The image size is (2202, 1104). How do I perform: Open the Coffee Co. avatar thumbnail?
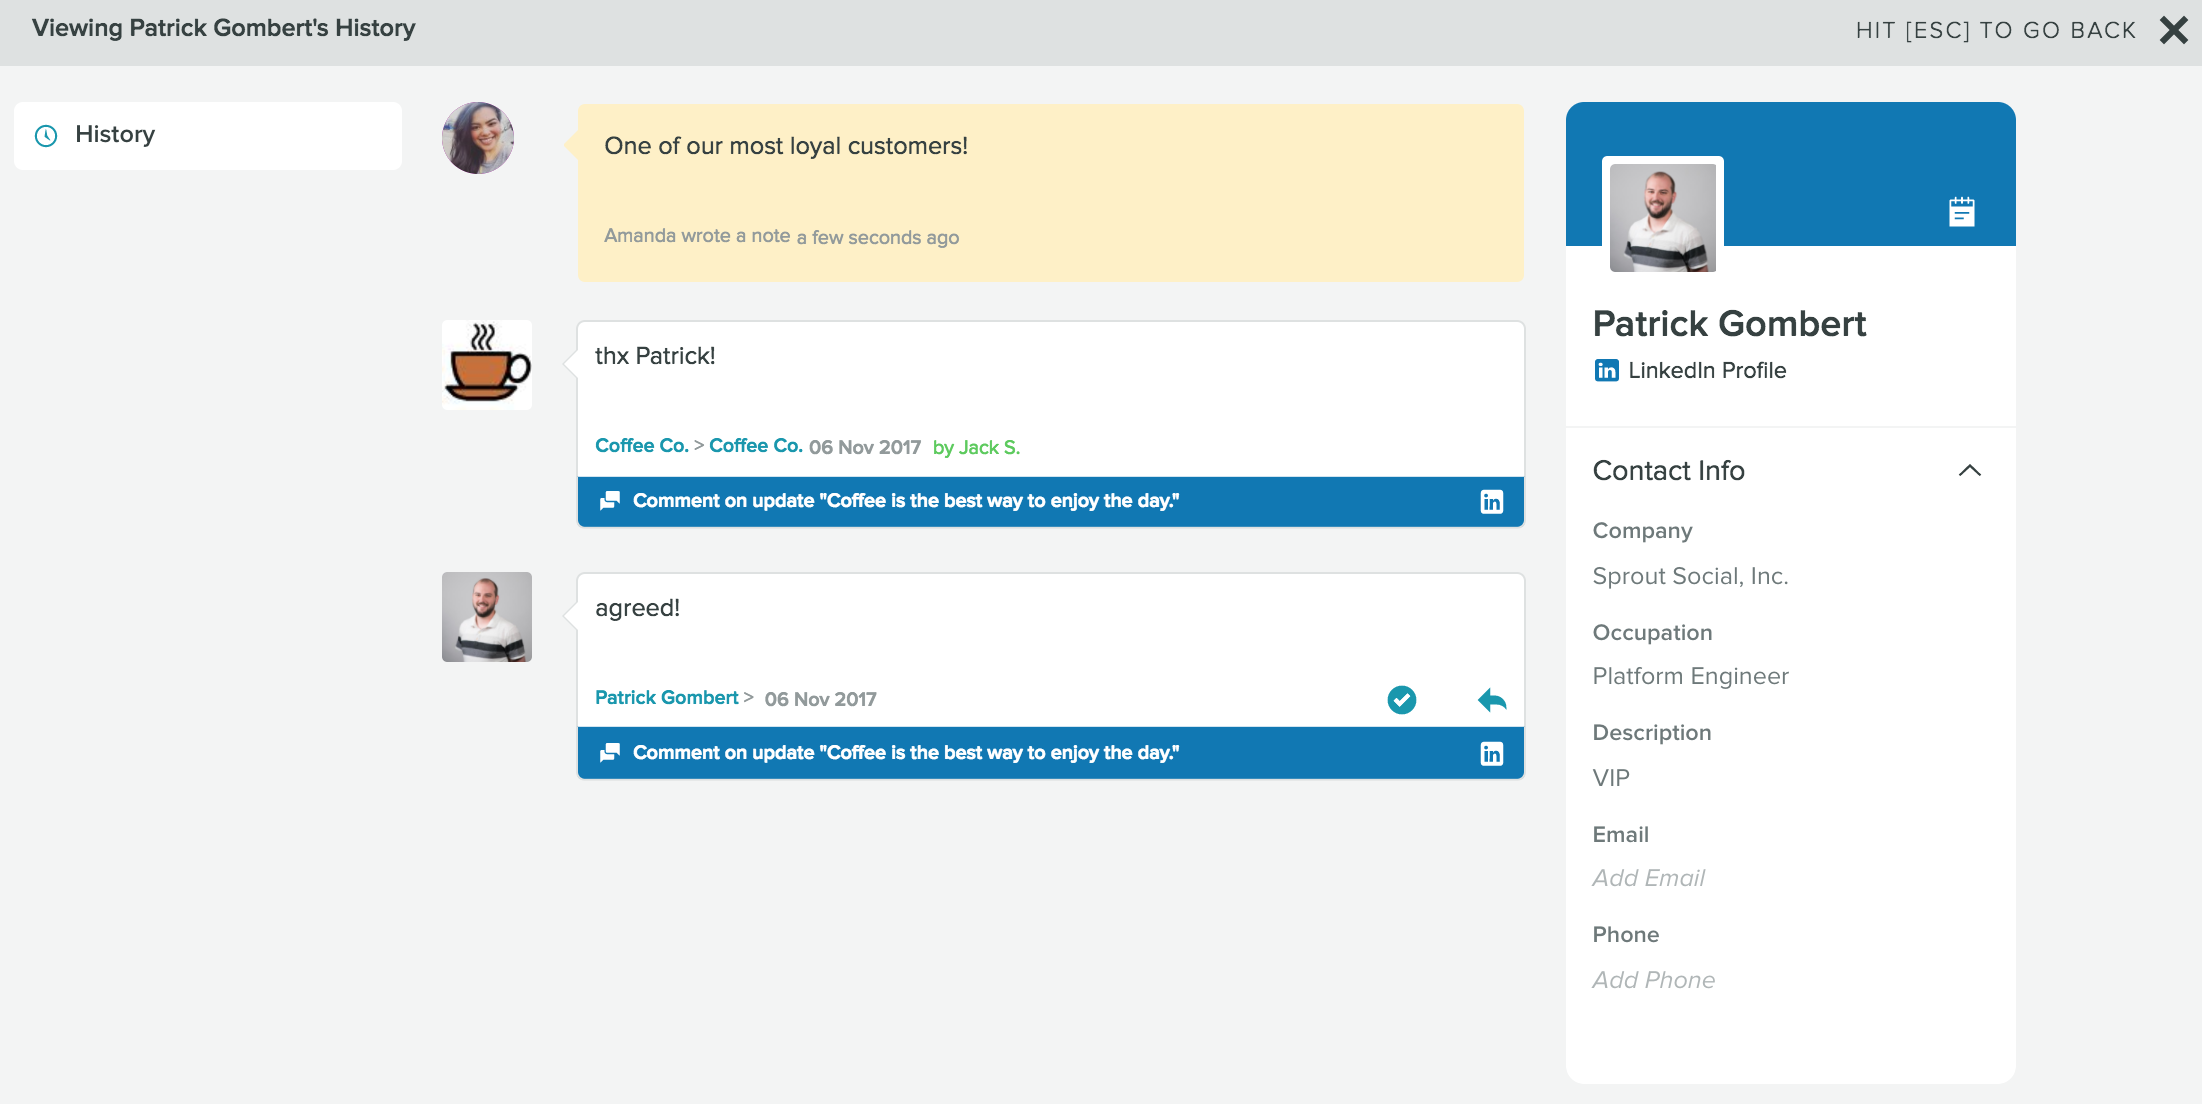pyautogui.click(x=486, y=364)
